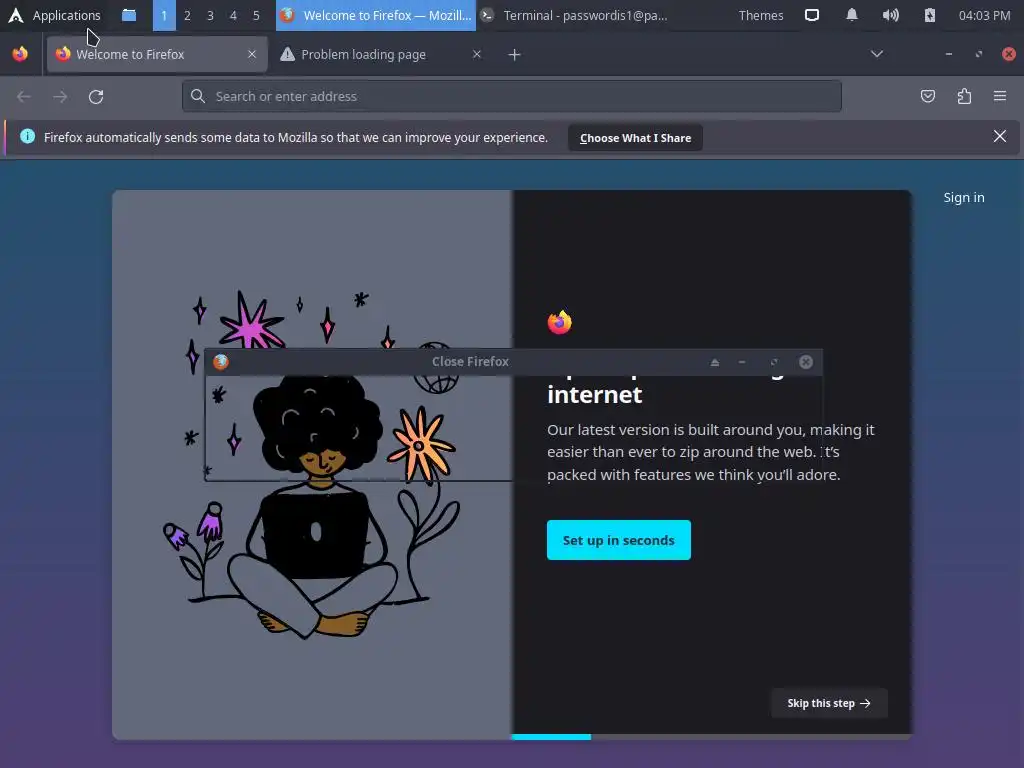Click Skip this step button

tap(829, 703)
